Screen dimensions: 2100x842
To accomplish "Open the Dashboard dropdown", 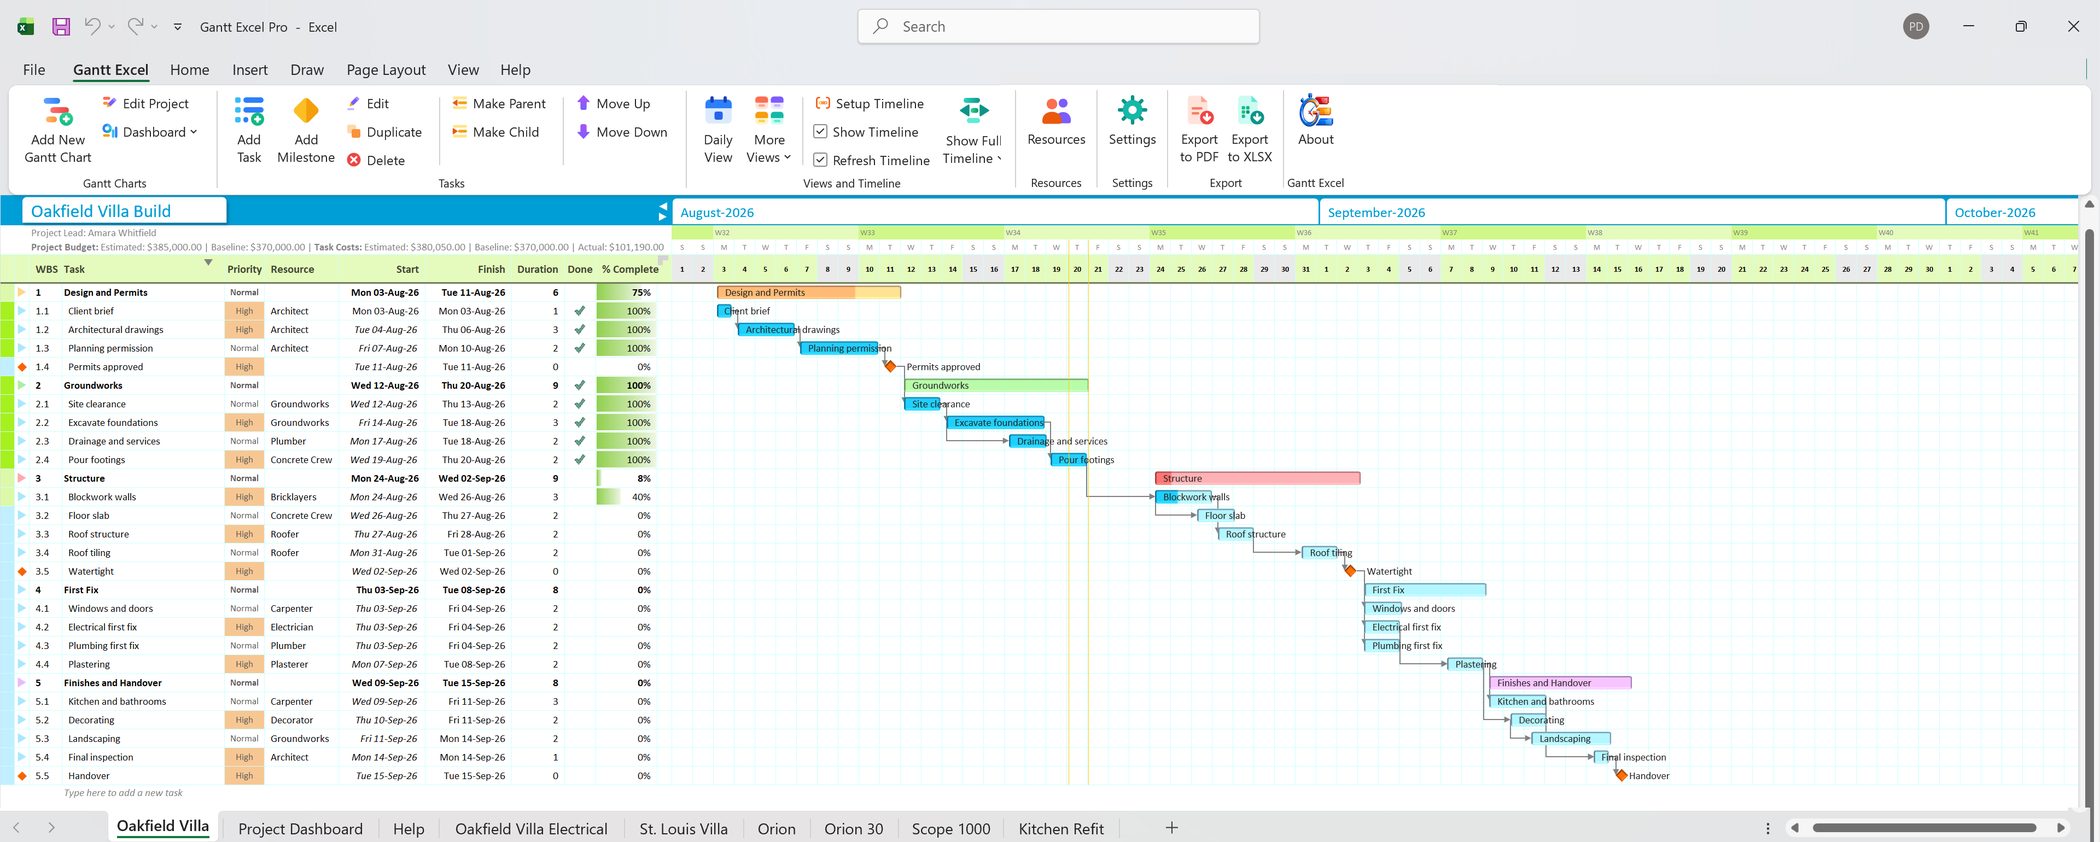I will (150, 132).
